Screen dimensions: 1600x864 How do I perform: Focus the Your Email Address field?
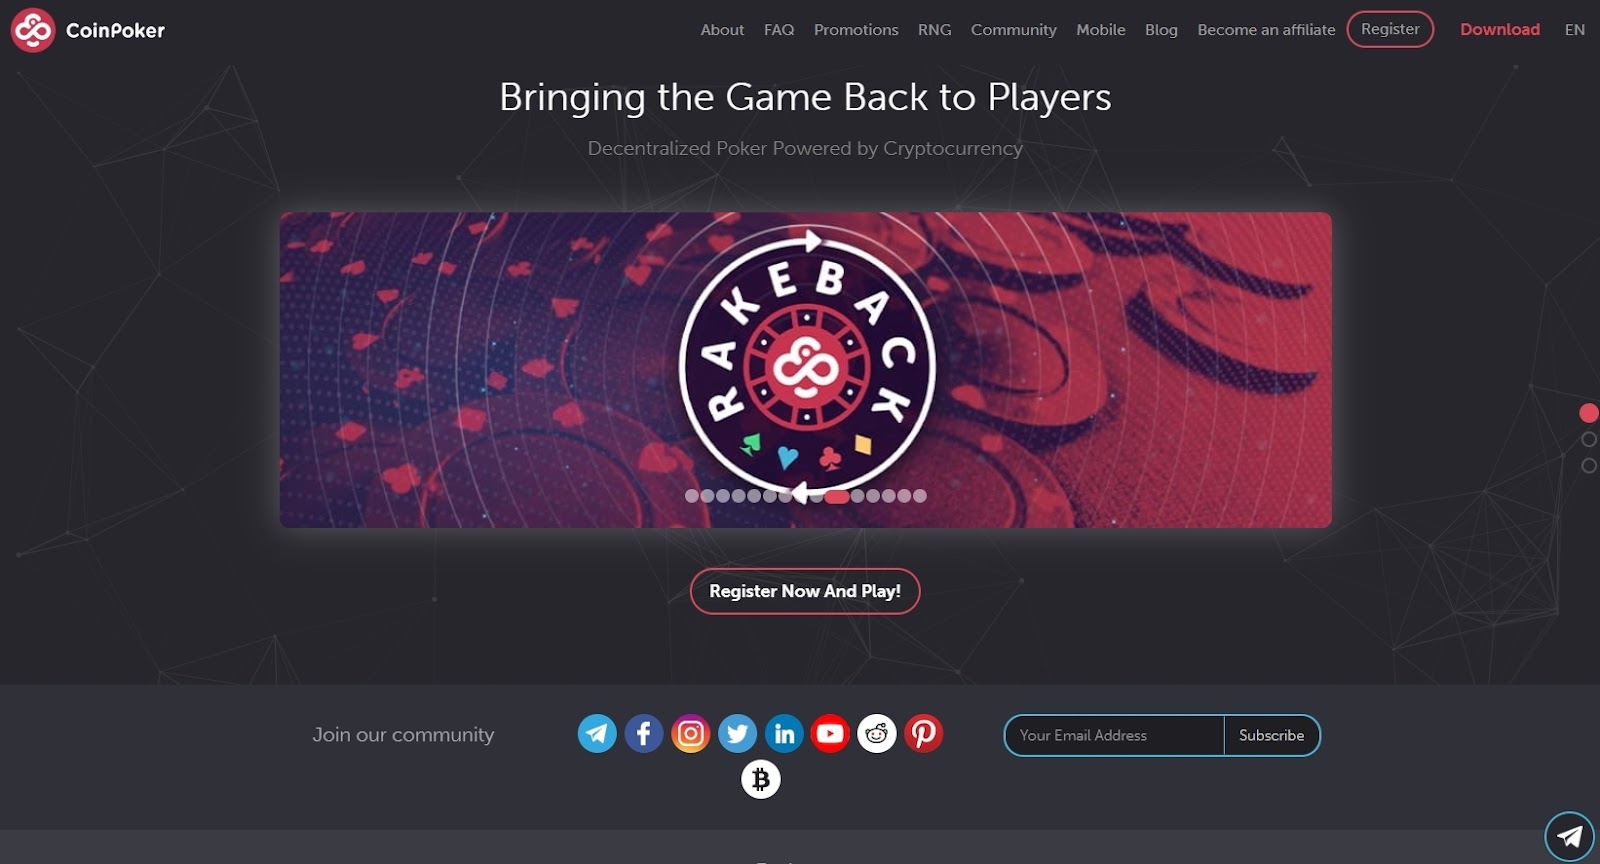tap(1115, 735)
